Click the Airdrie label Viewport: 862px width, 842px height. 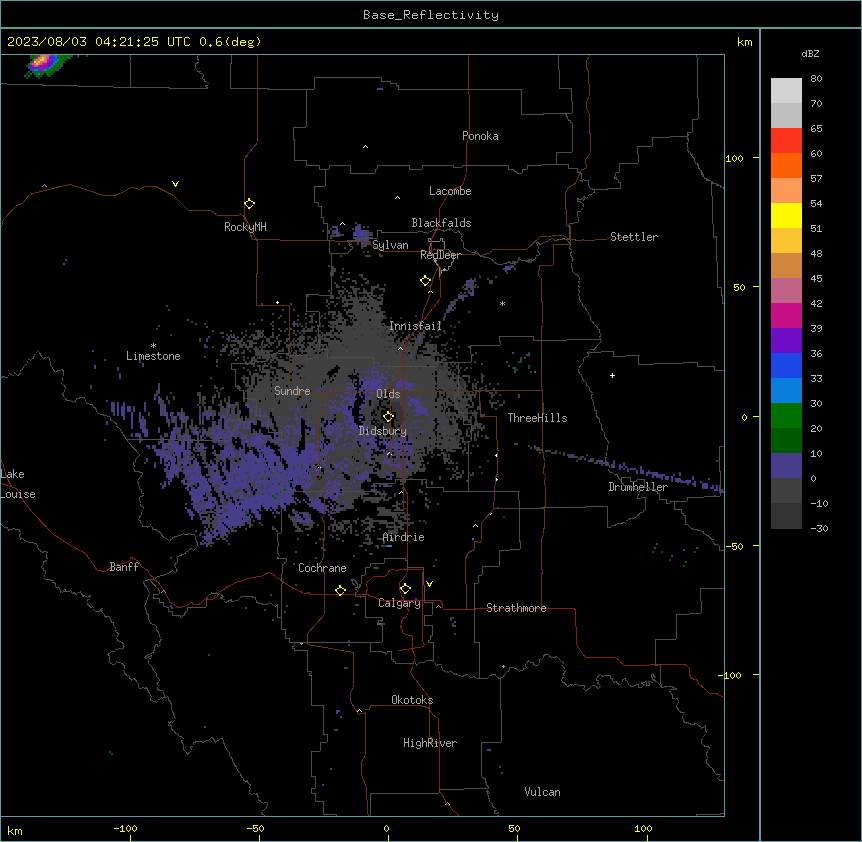tap(404, 537)
